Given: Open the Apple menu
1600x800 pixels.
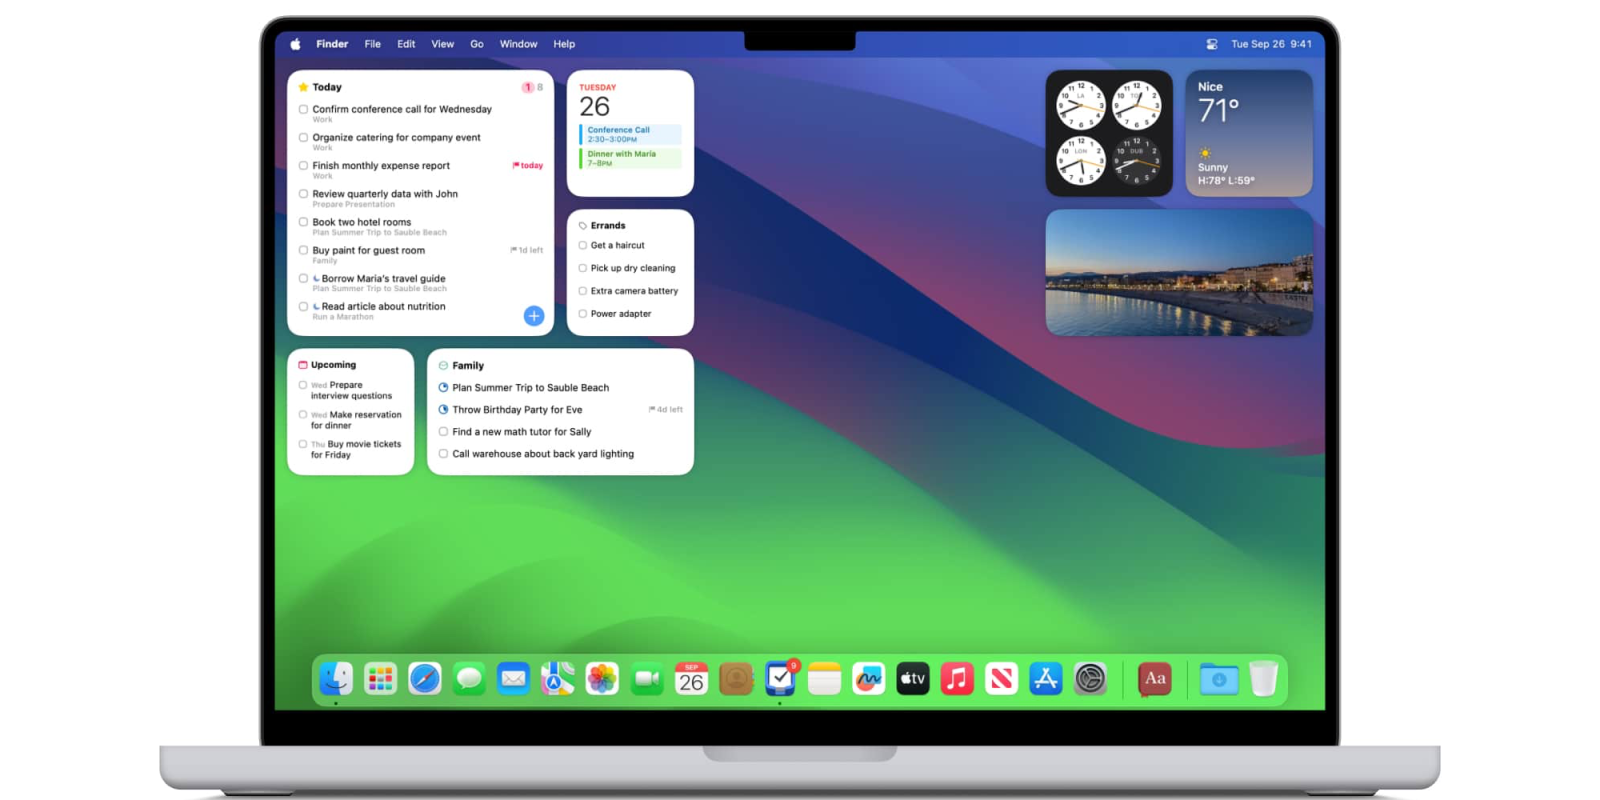Looking at the screenshot, I should [x=295, y=44].
